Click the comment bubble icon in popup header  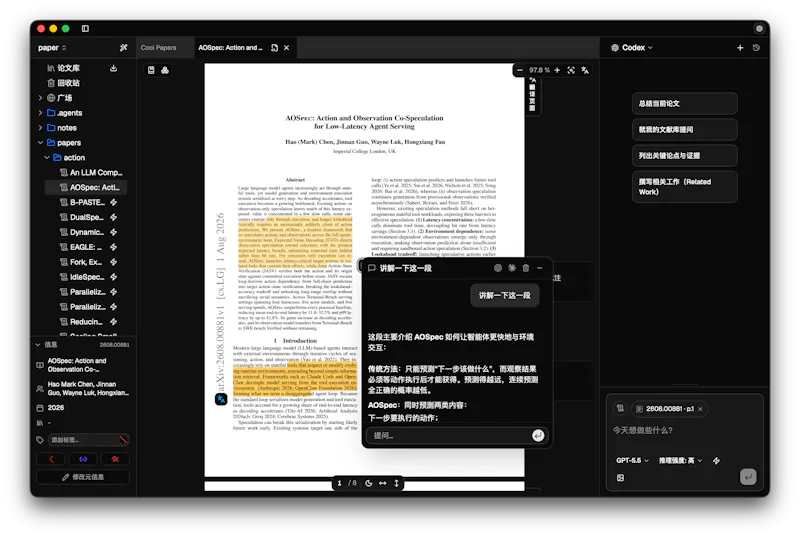coord(372,268)
